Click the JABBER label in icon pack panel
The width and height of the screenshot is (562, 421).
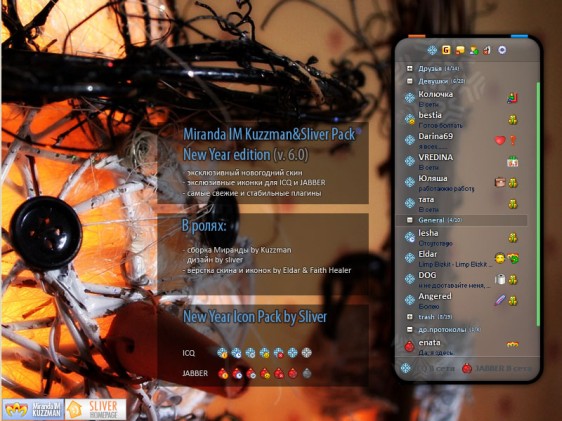(x=195, y=373)
